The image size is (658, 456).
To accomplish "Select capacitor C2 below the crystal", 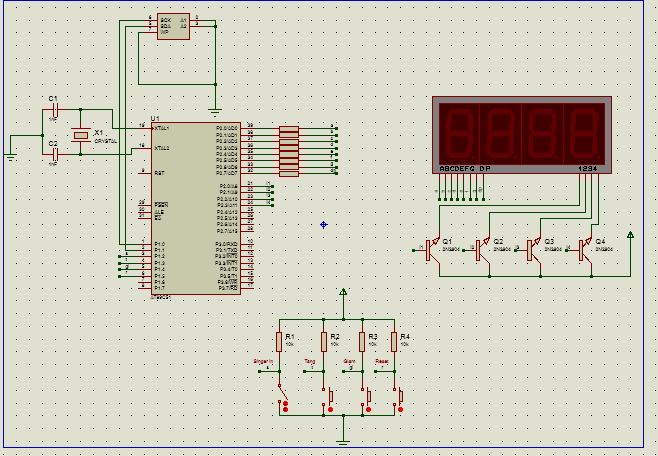I will 55,155.
